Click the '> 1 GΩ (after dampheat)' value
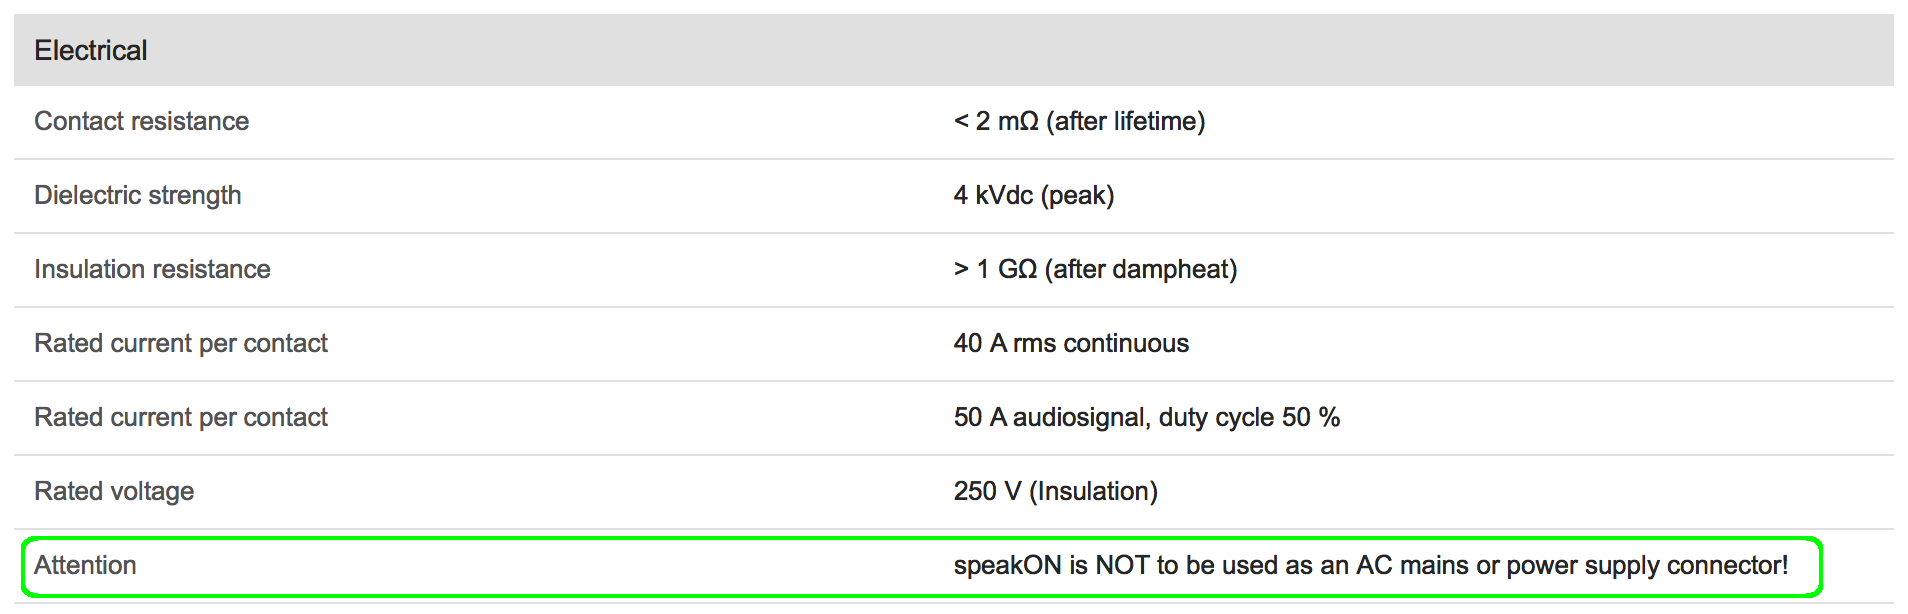Screen dimensions: 1908x614 1095,269
